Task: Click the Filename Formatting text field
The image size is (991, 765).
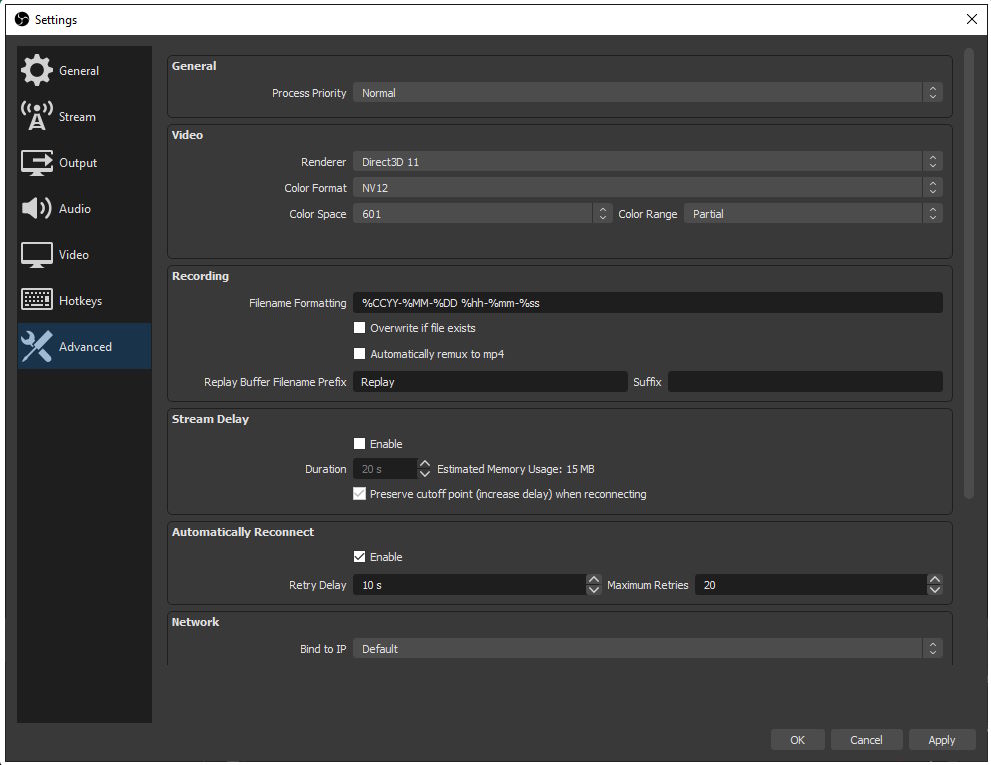Action: 647,303
